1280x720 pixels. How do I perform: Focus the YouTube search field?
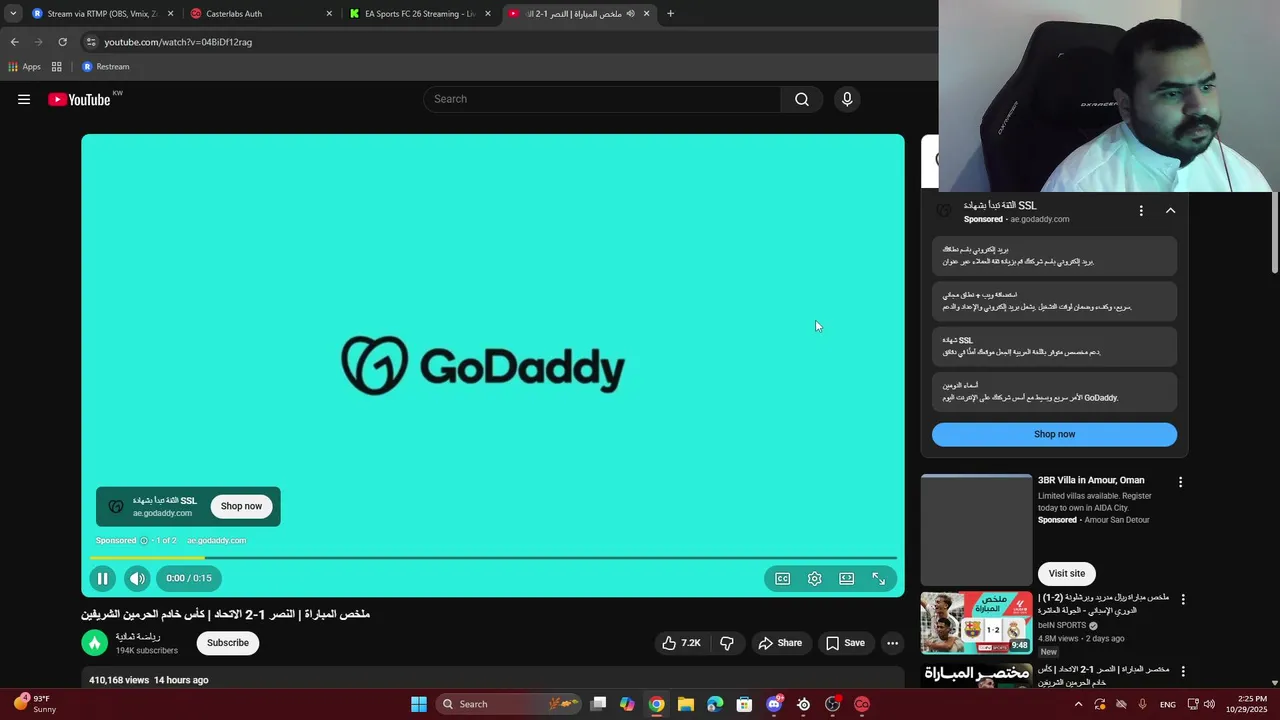click(602, 99)
